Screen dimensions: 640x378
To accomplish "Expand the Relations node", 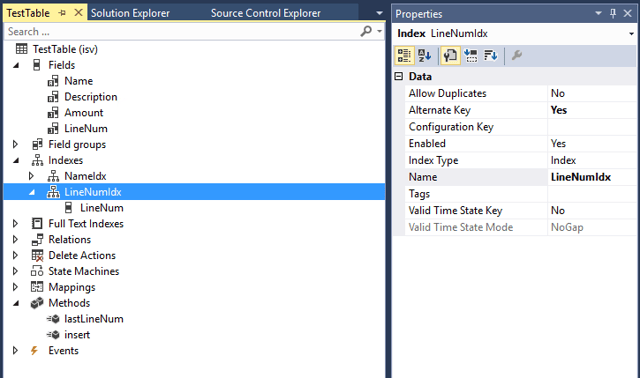I will click(16, 239).
